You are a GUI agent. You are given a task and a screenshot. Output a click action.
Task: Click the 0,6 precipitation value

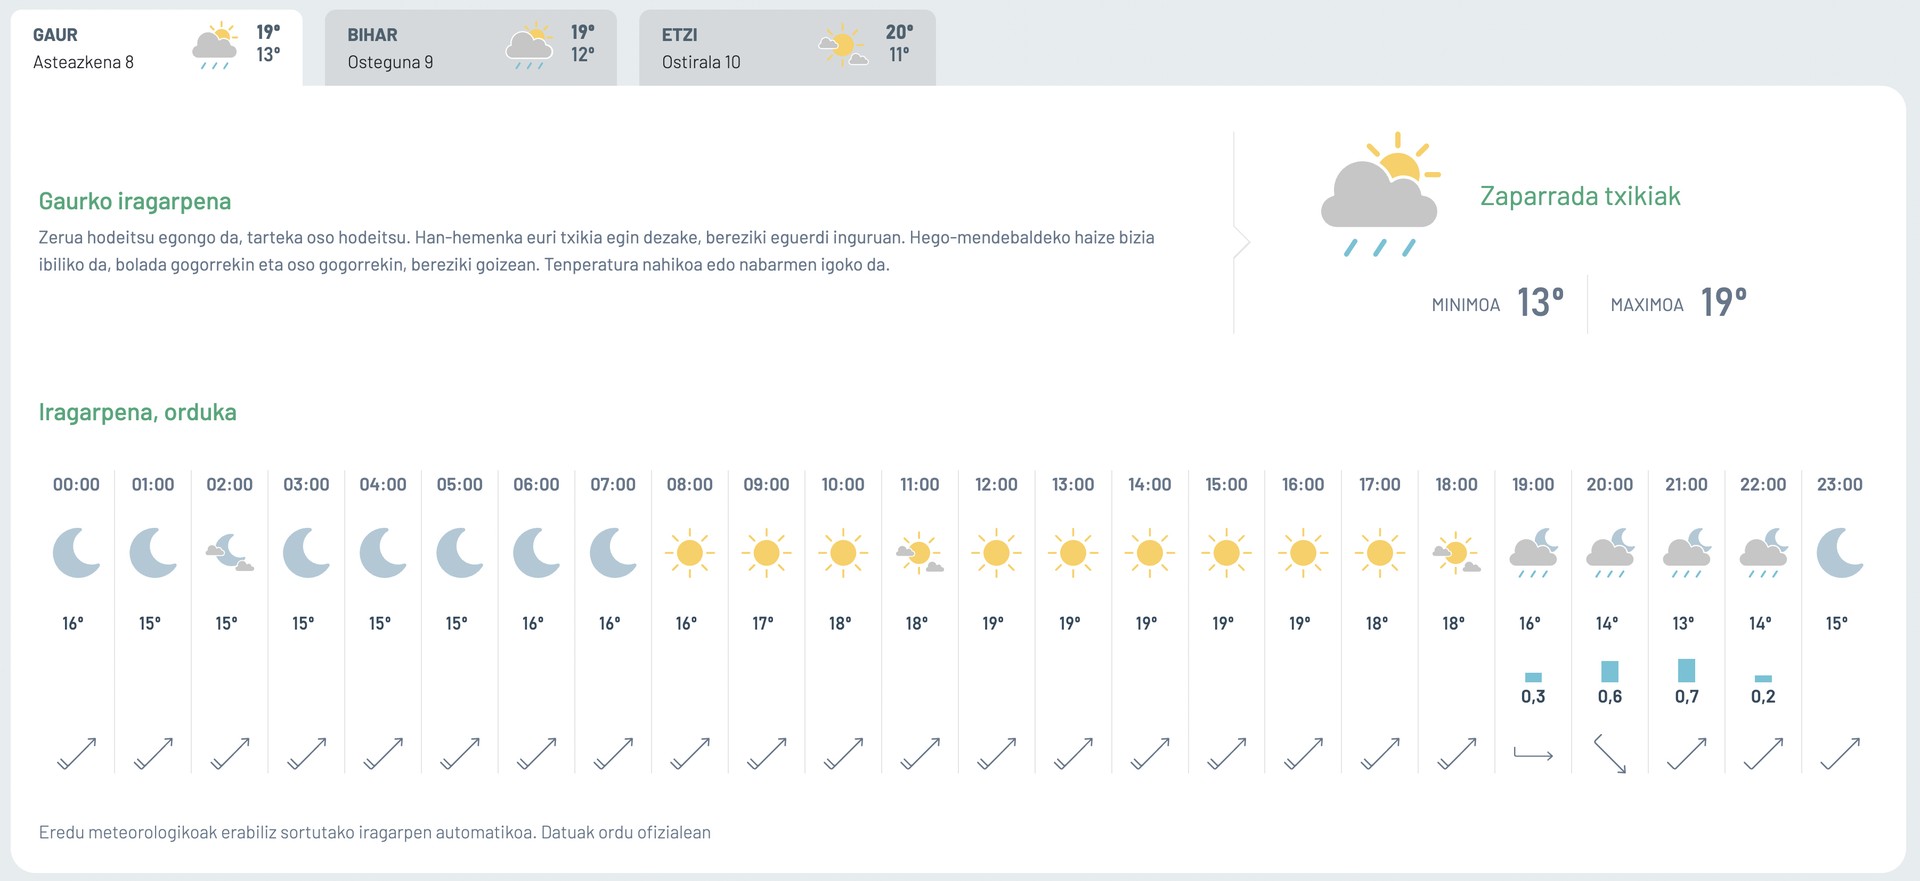(1610, 697)
